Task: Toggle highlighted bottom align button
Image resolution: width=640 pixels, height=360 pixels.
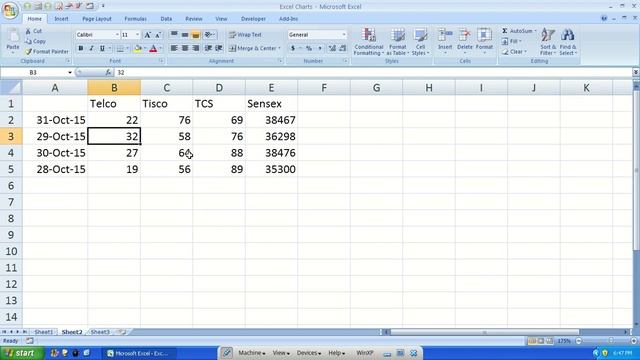Action: pos(196,35)
